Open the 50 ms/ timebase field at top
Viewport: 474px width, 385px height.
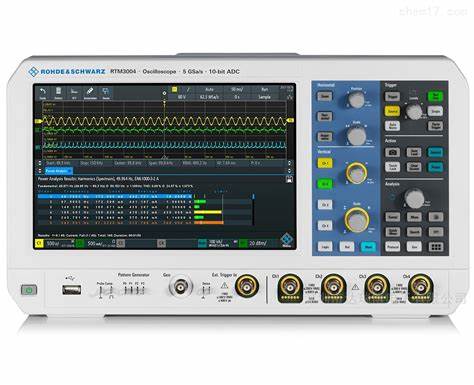(237, 89)
